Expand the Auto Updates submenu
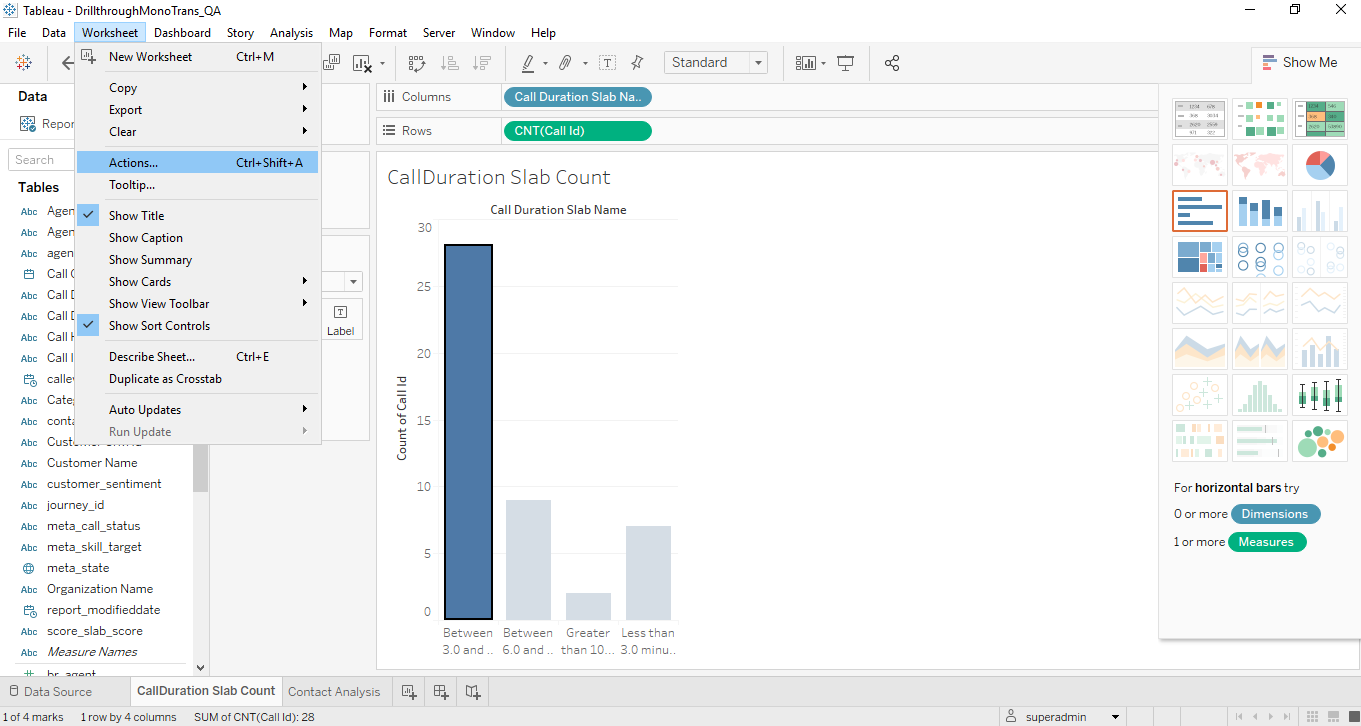Viewport: 1361px width, 726px height. click(x=198, y=410)
